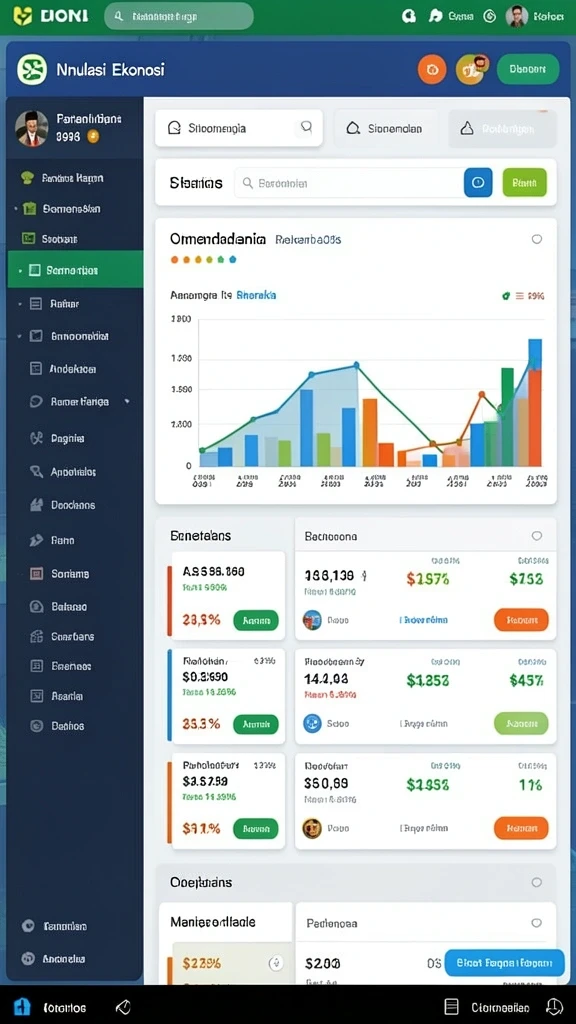Image resolution: width=576 pixels, height=1024 pixels.
Task: Open the Anoaciua item at sidebar bottom
Action: coord(54,959)
